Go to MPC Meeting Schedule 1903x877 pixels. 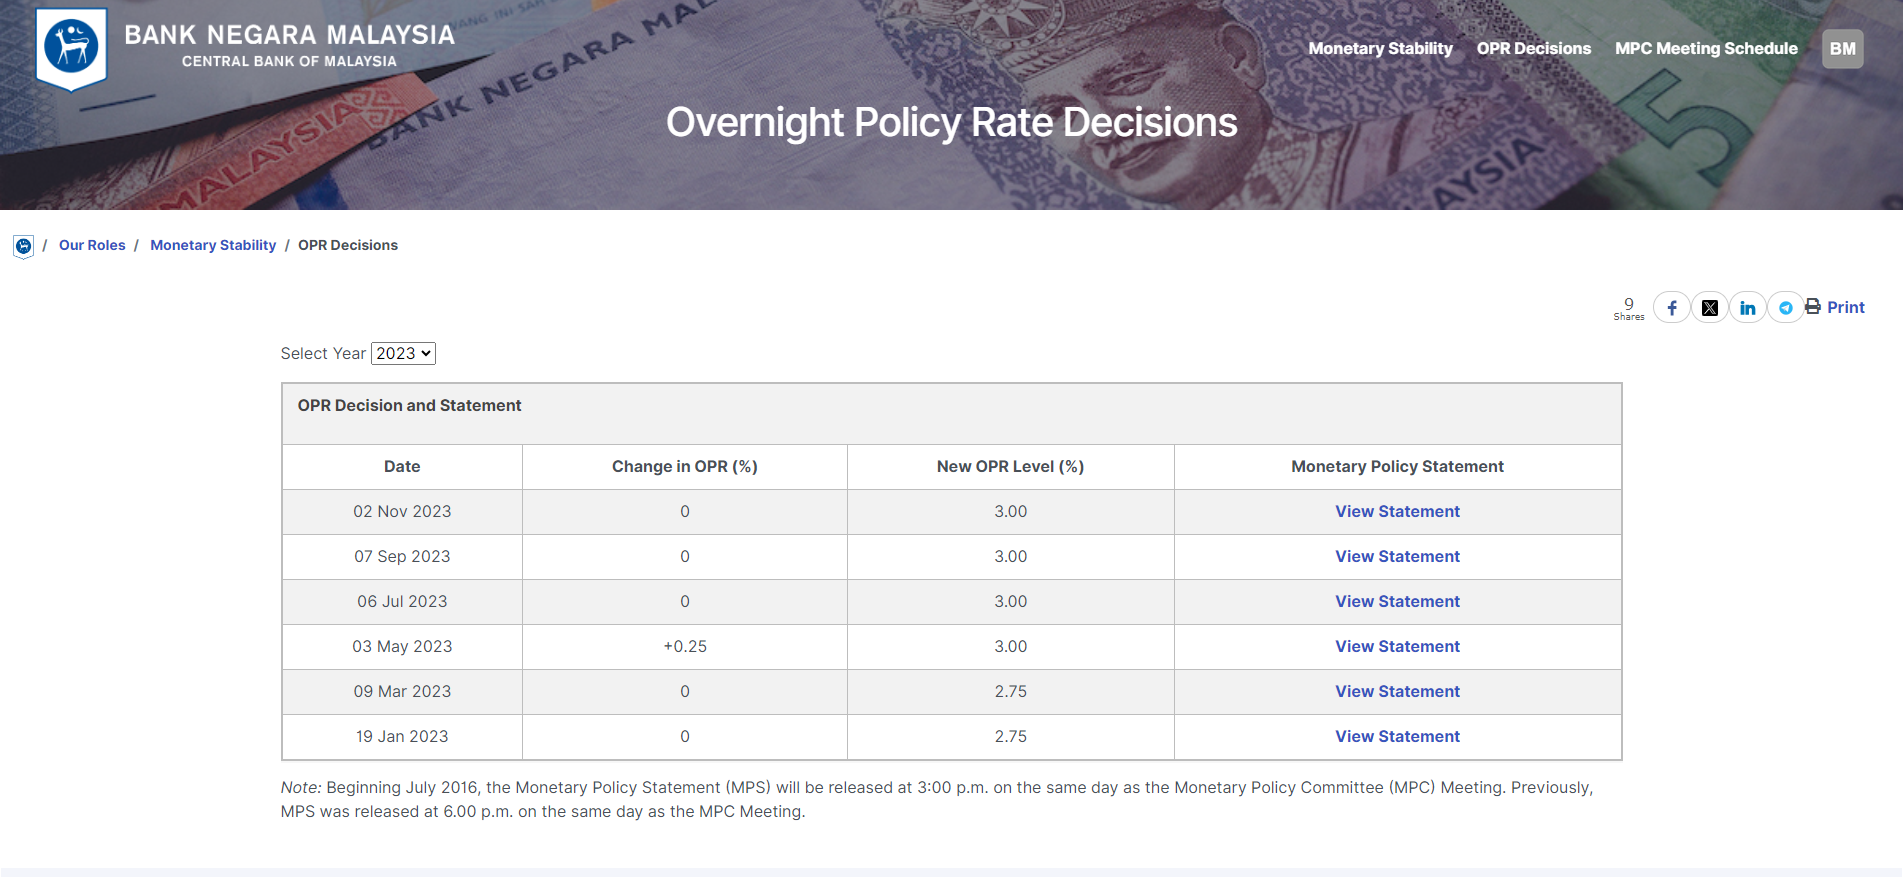coord(1706,49)
